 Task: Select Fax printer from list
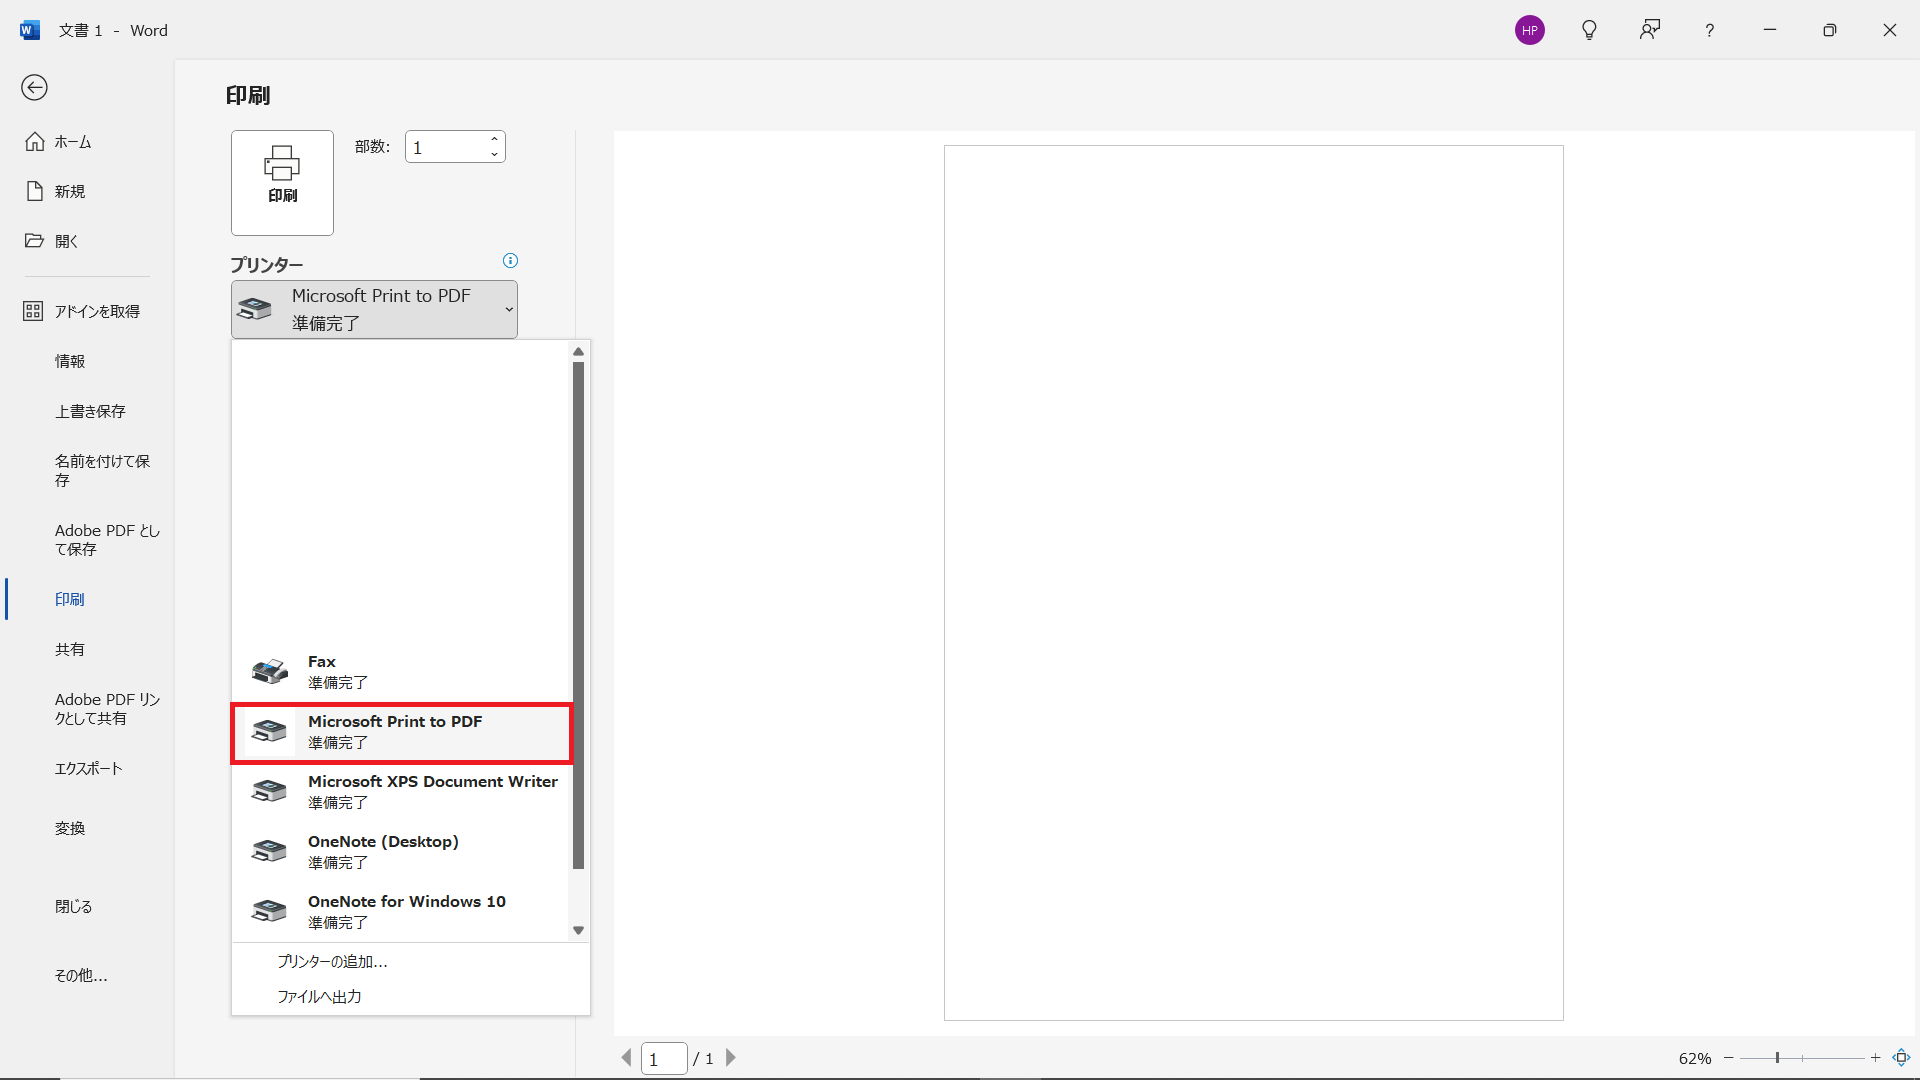[x=401, y=671]
